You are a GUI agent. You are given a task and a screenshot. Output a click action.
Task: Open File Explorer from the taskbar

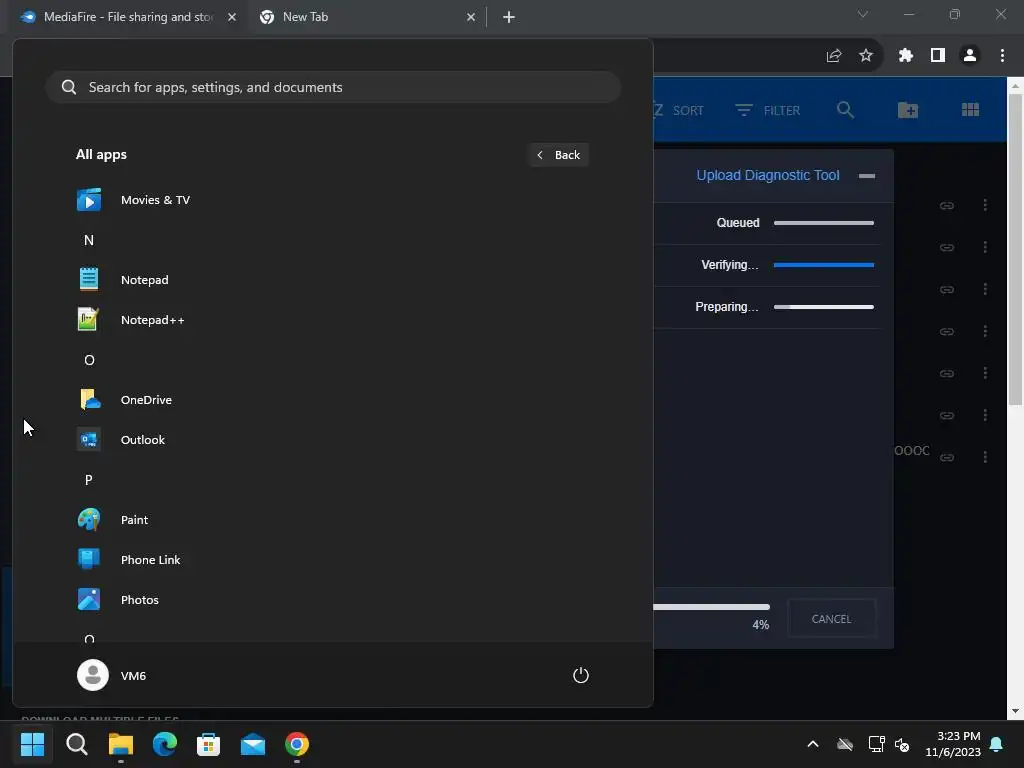(x=121, y=744)
